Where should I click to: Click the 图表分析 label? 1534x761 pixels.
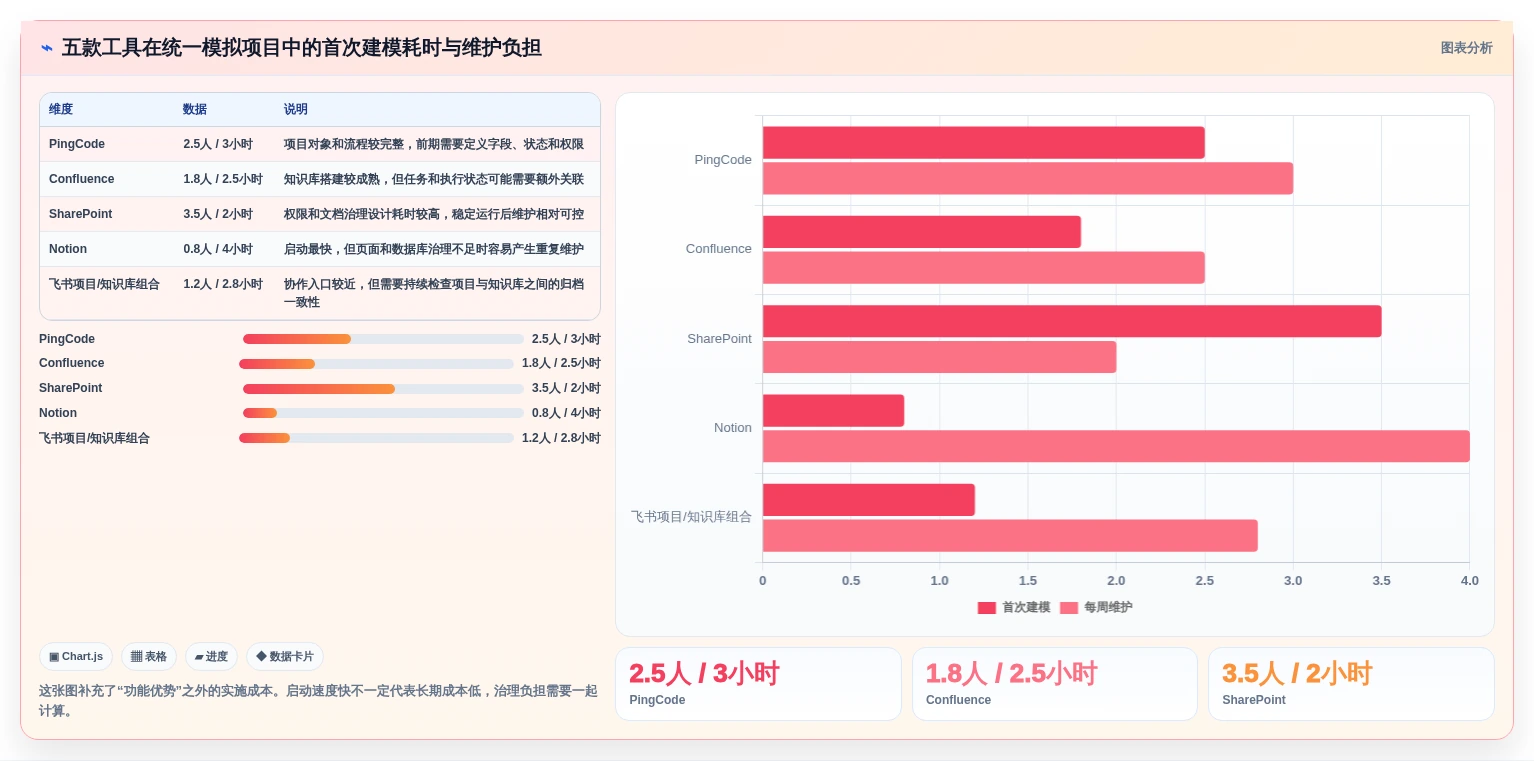pos(1466,48)
